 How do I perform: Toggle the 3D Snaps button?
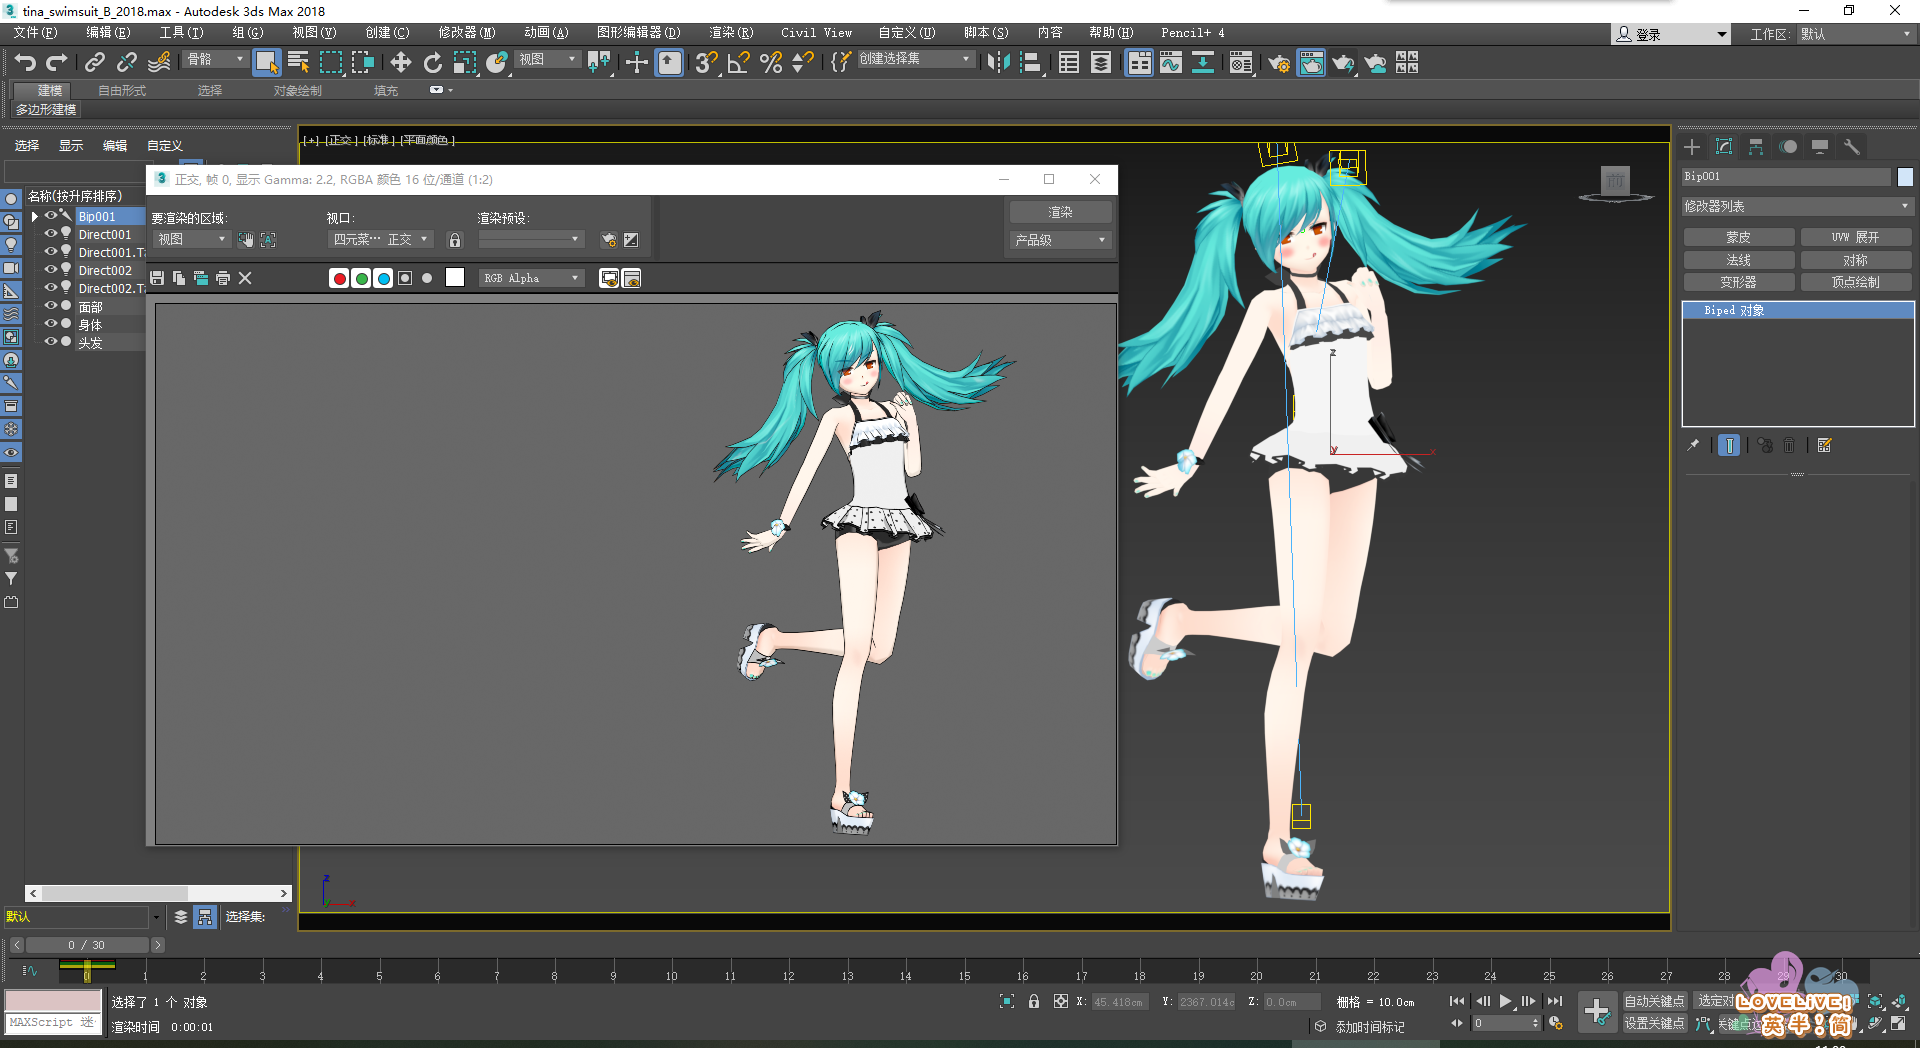[x=706, y=63]
